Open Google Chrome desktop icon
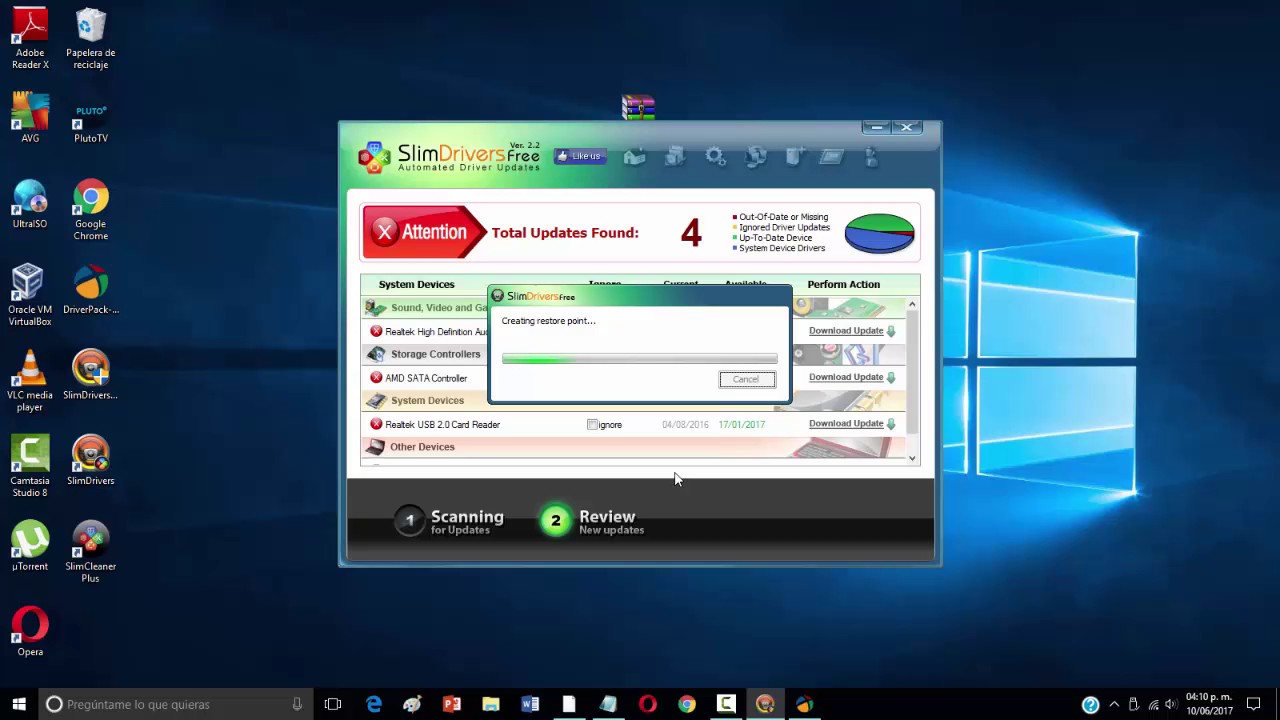1280x720 pixels. [x=91, y=209]
